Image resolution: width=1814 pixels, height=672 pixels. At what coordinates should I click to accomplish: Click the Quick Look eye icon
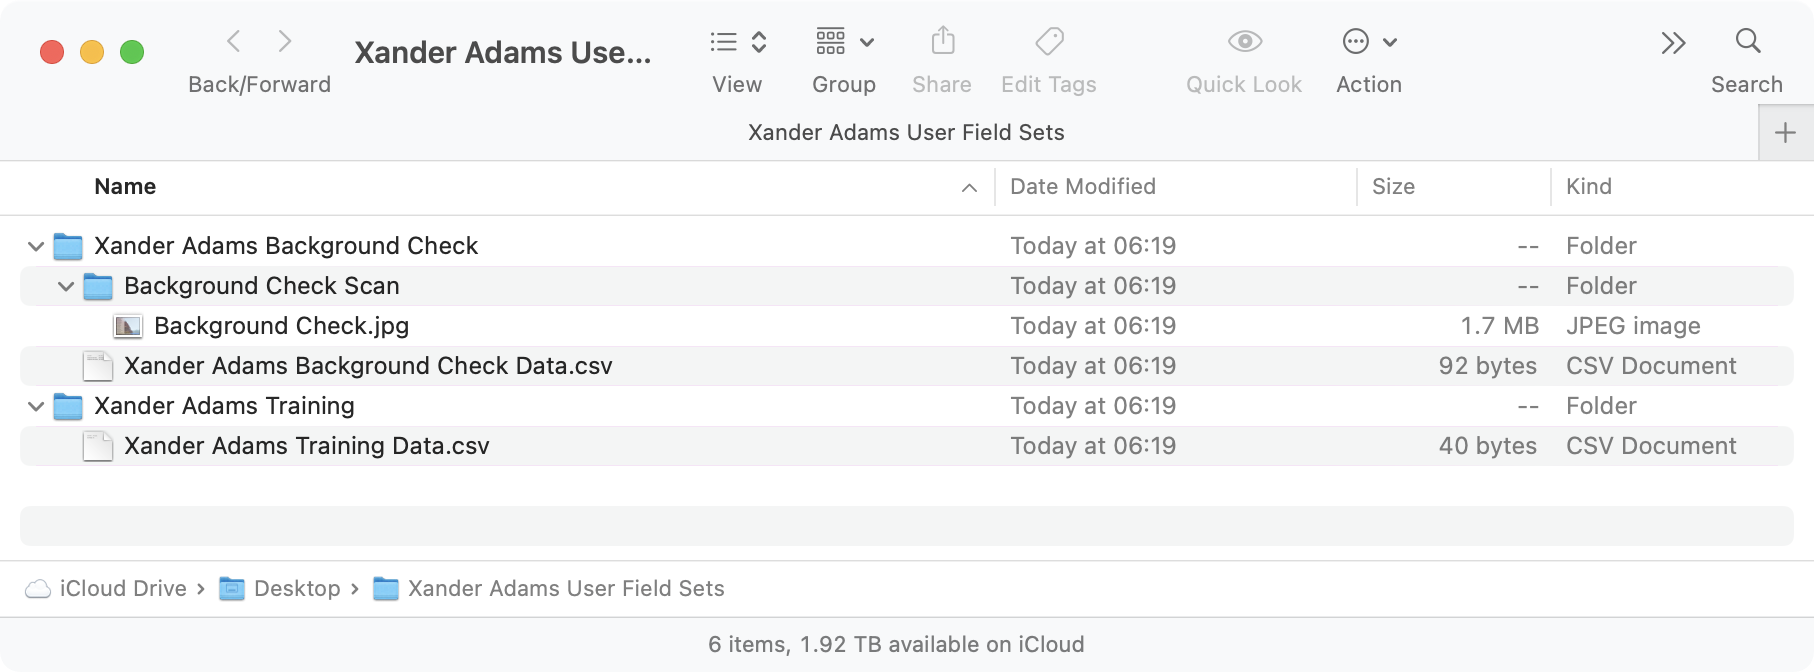[x=1244, y=42]
